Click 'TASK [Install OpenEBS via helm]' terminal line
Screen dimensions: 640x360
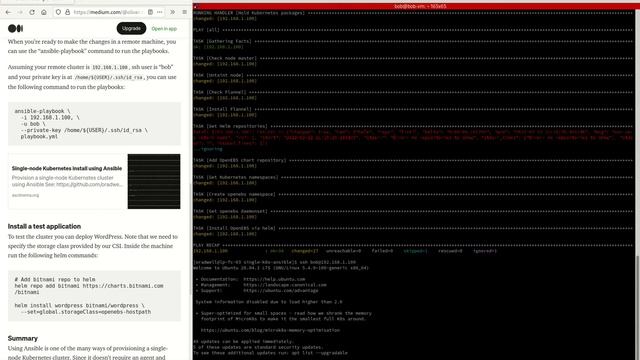point(412,229)
